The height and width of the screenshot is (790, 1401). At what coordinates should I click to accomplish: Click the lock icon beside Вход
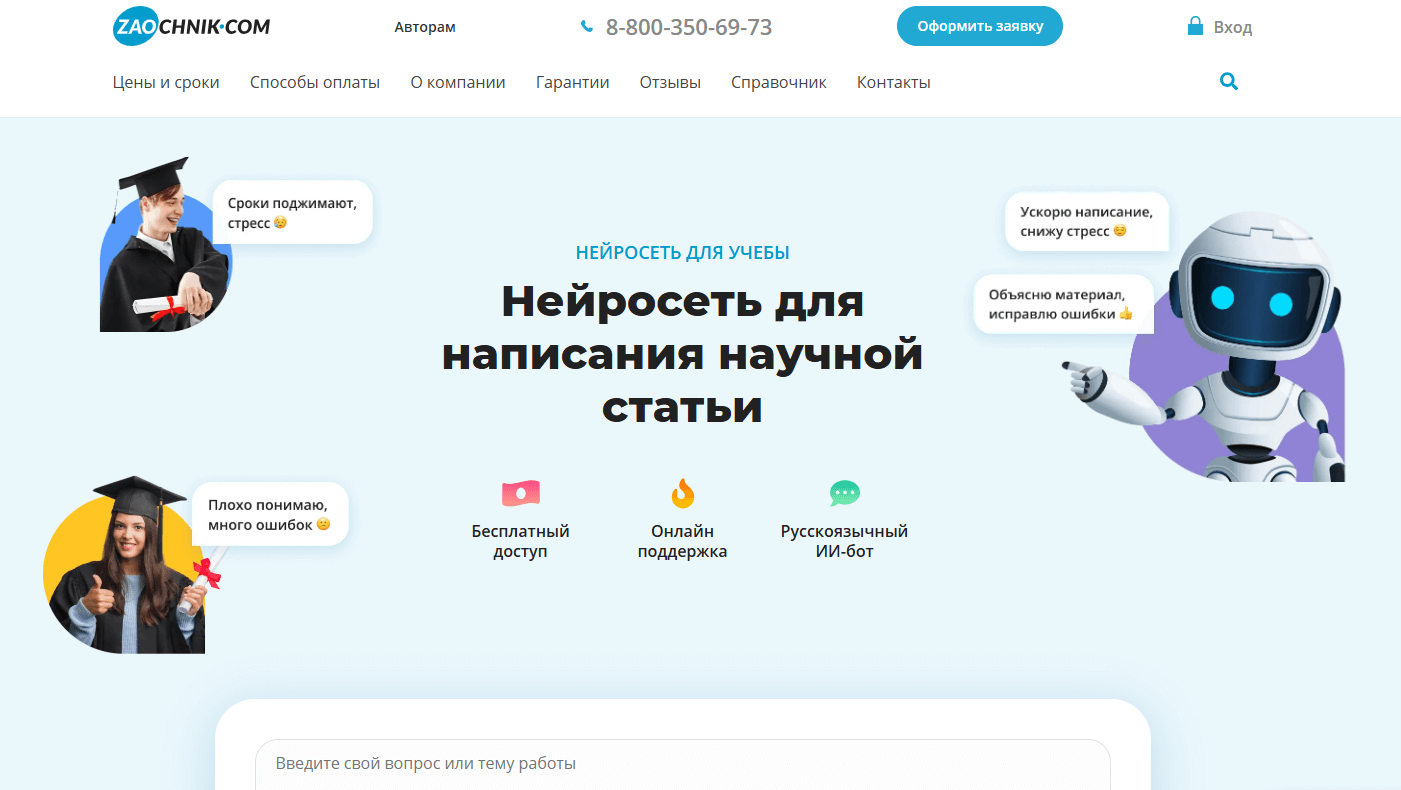click(1194, 27)
